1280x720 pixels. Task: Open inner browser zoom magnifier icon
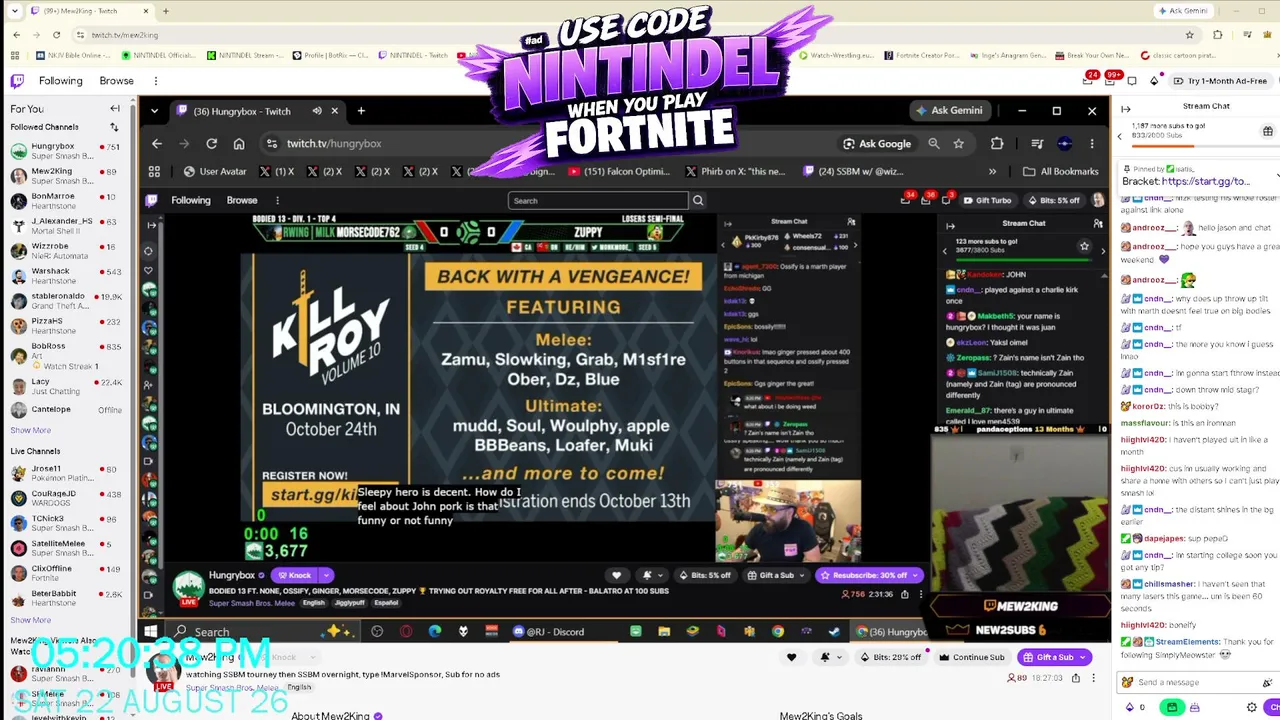[x=934, y=144]
